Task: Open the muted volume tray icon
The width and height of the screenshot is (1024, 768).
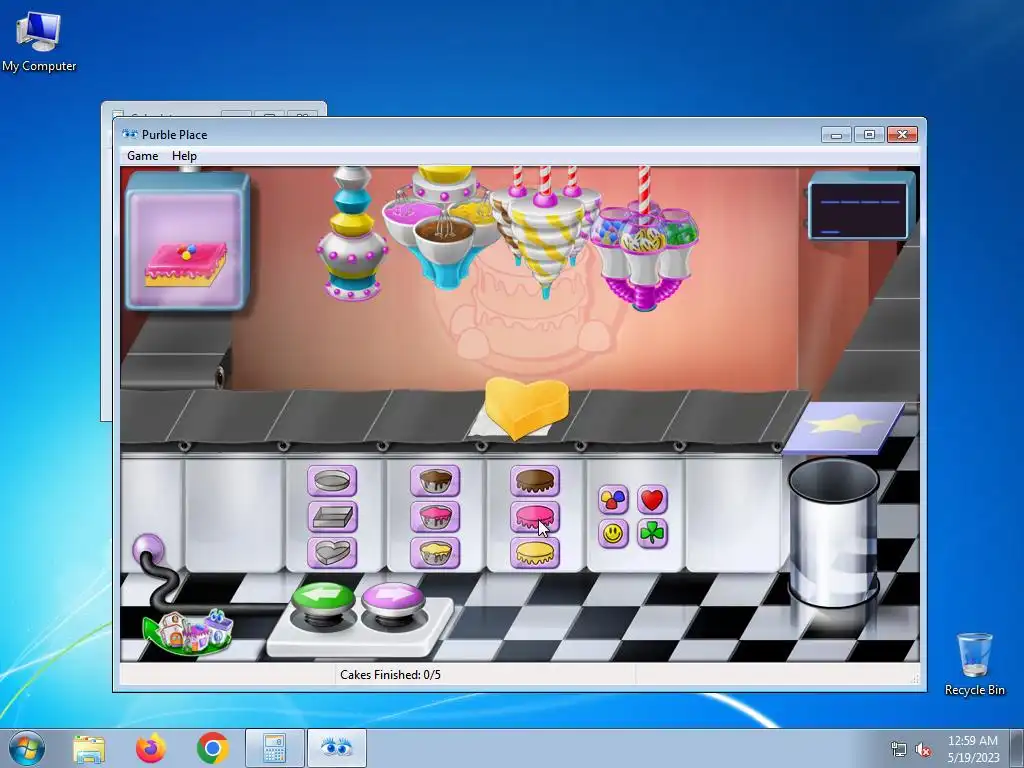Action: click(923, 750)
